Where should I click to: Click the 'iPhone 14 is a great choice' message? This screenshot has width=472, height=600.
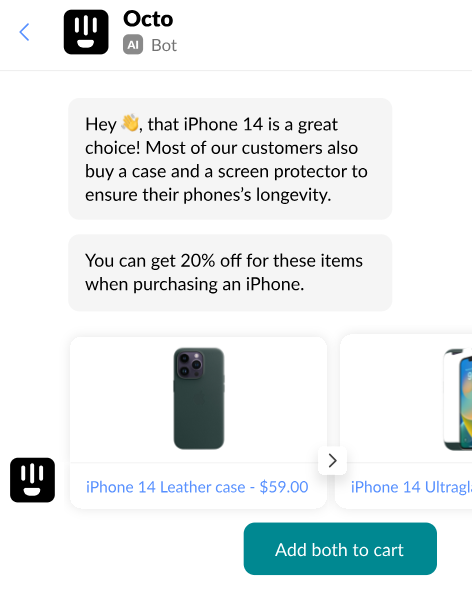[230, 159]
